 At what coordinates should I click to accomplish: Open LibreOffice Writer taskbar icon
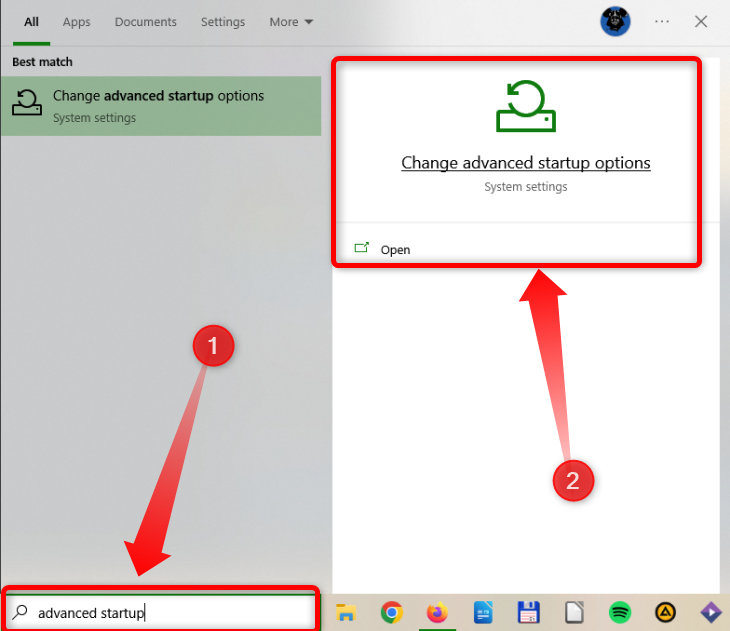point(483,612)
